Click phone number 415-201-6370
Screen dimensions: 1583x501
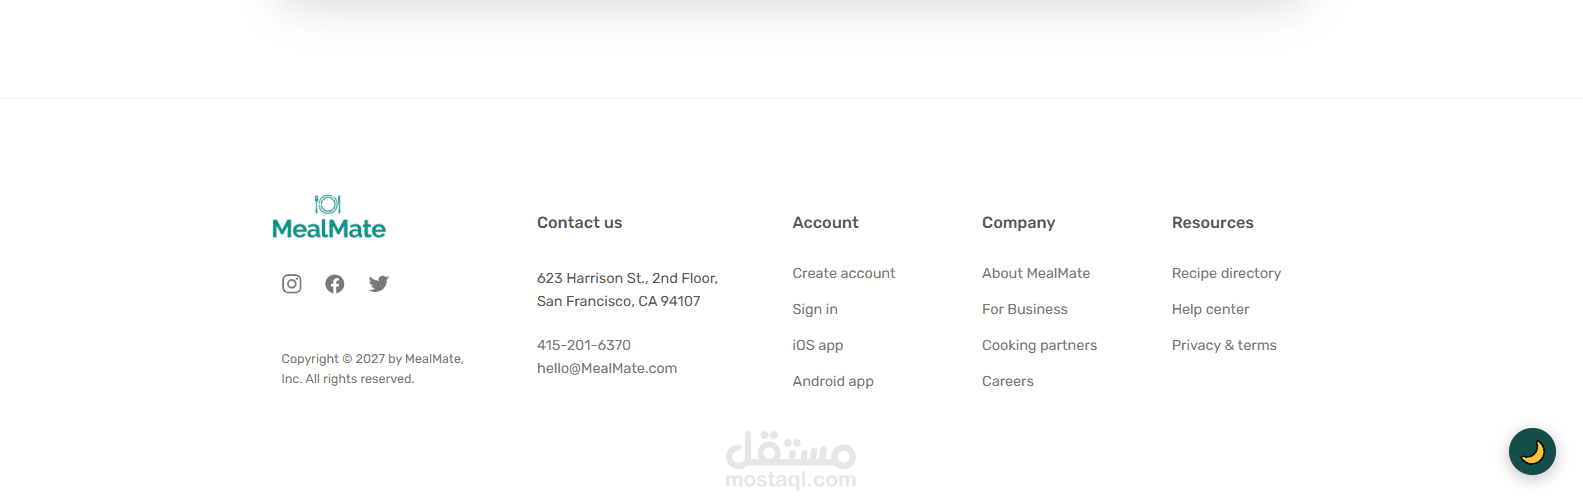click(x=583, y=345)
